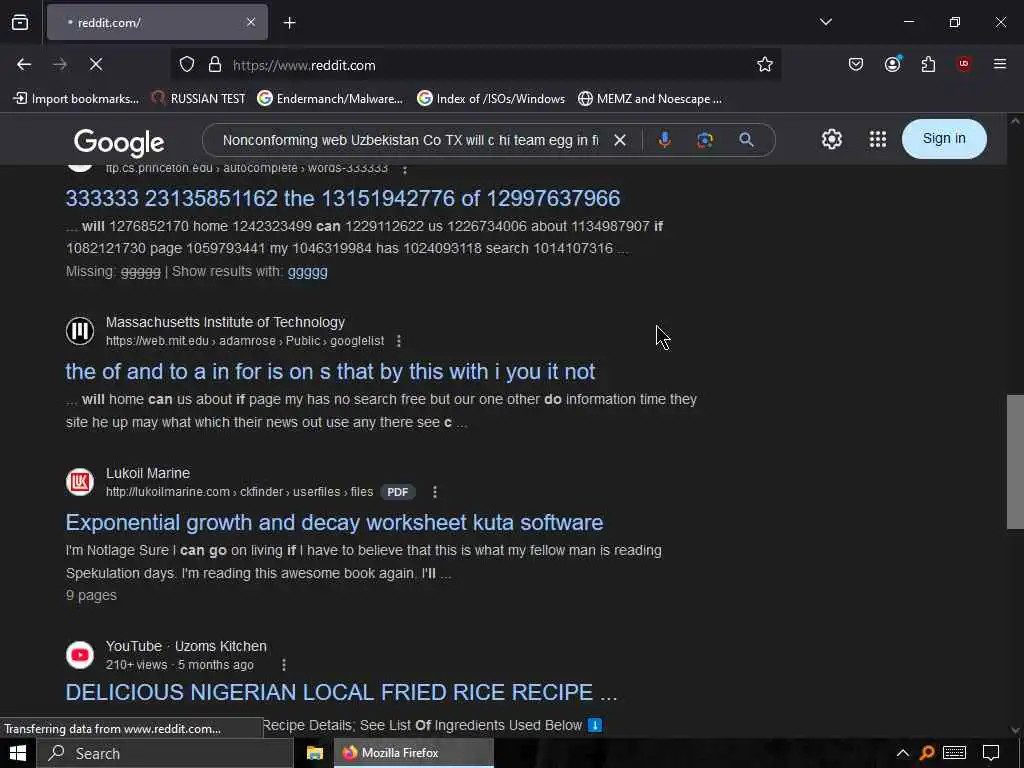
Task: Open Firefox application hamburger menu
Action: pyautogui.click(x=999, y=64)
